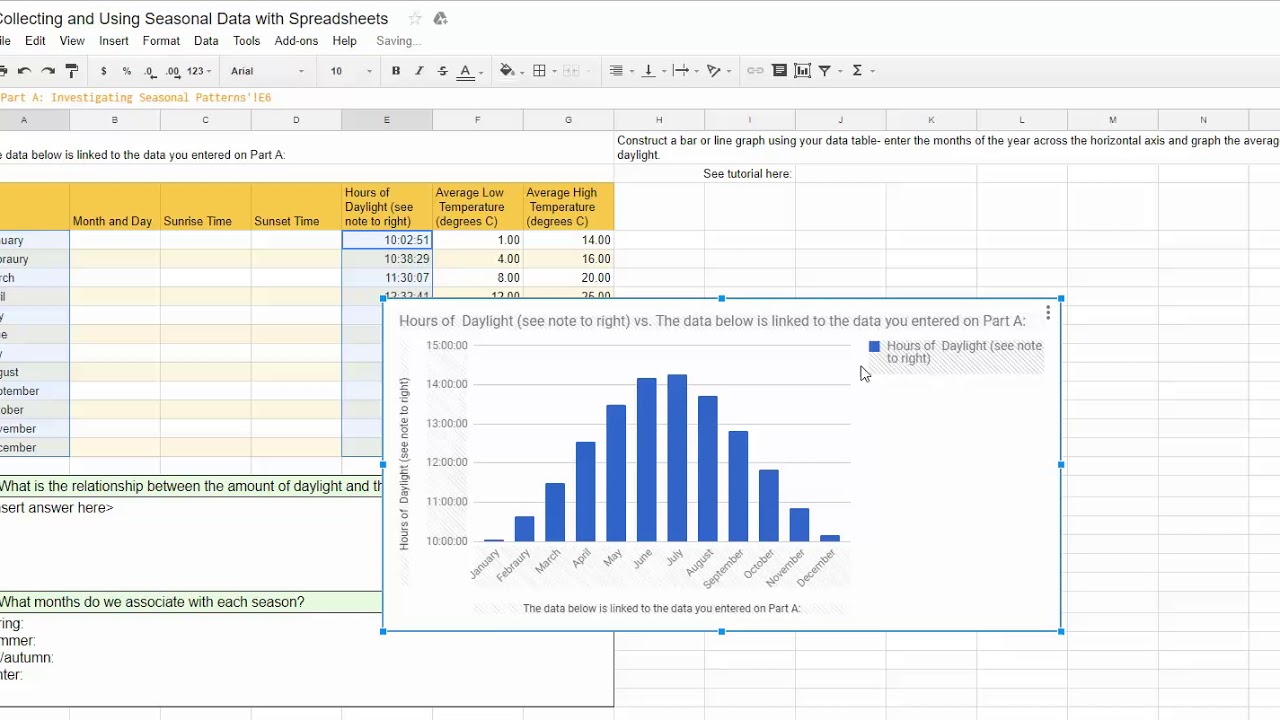The image size is (1280, 720).
Task: Open the Add-ons menu
Action: pyautogui.click(x=296, y=41)
